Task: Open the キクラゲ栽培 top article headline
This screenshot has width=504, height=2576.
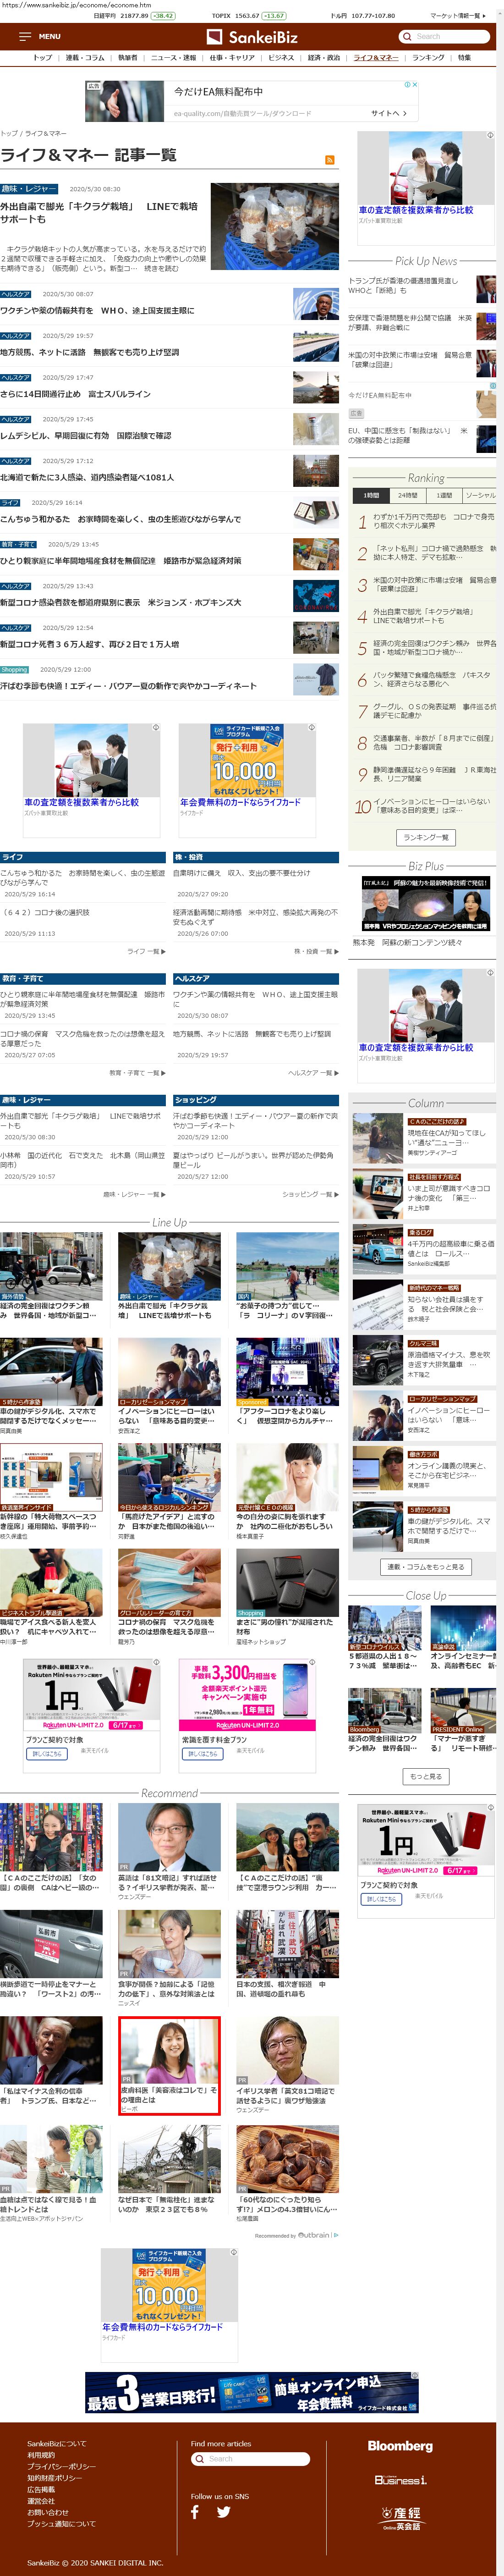Action: [99, 212]
